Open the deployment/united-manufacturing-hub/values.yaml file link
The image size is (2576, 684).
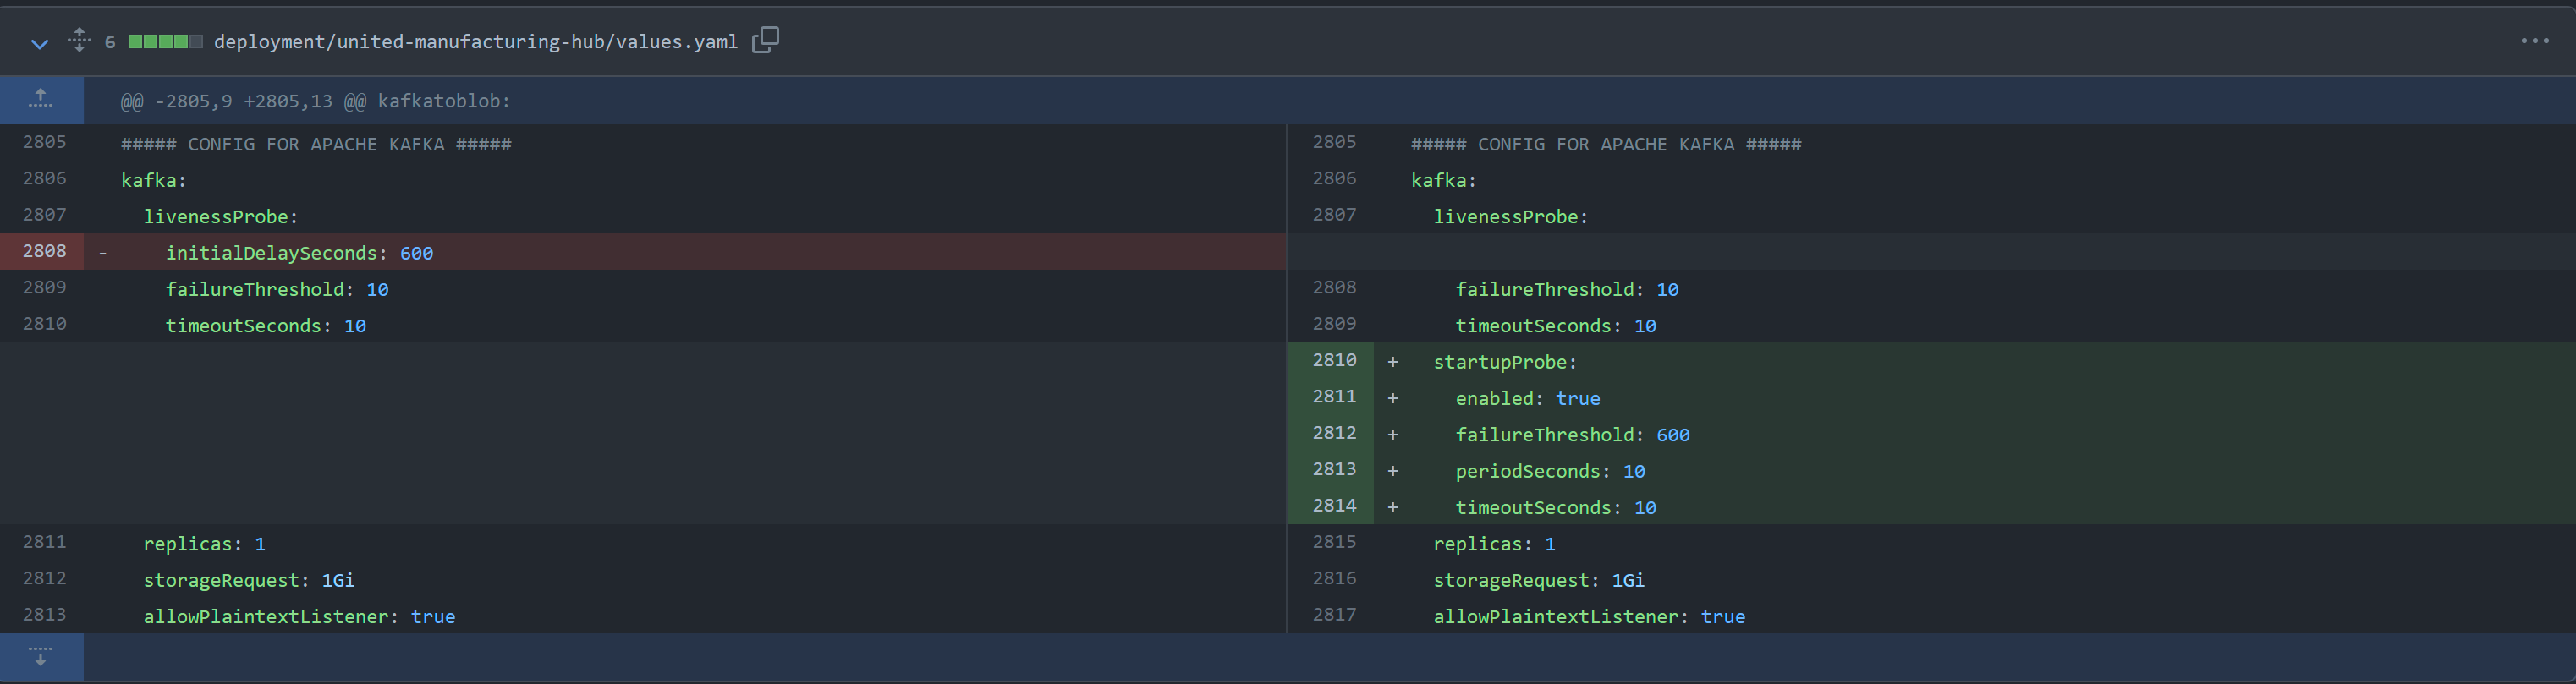click(475, 42)
